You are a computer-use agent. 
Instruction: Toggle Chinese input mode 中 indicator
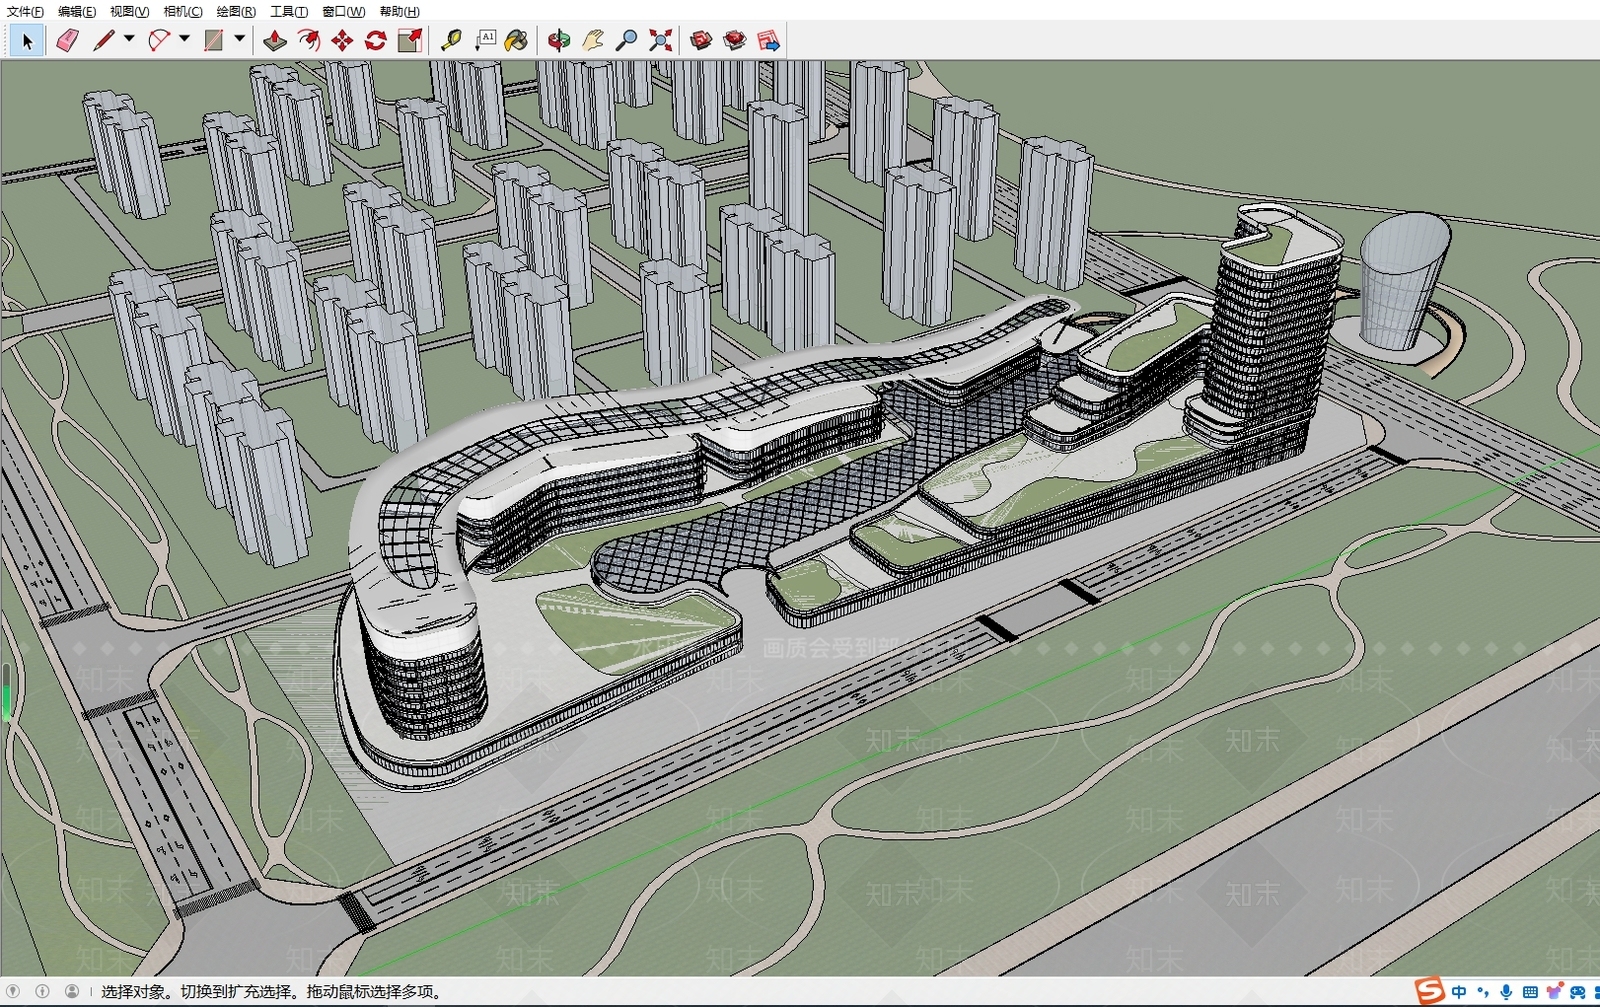[x=1460, y=992]
